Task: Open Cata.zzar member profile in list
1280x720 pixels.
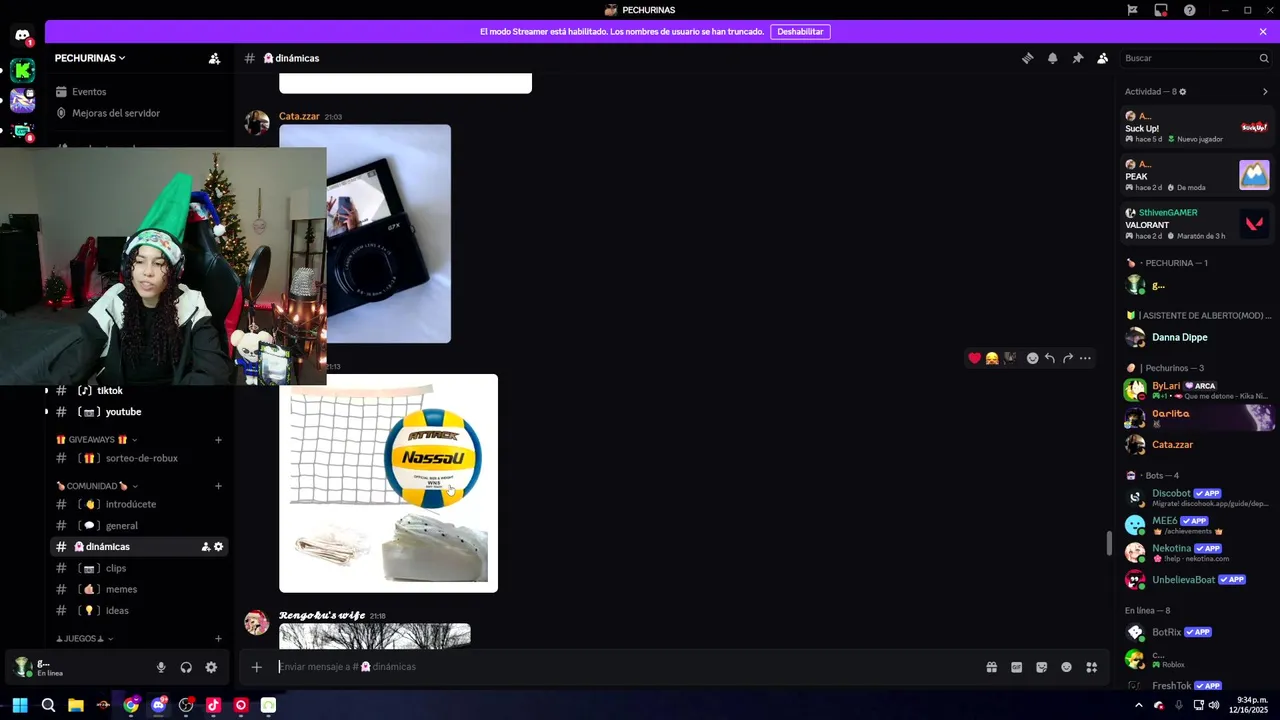Action: (1198, 445)
